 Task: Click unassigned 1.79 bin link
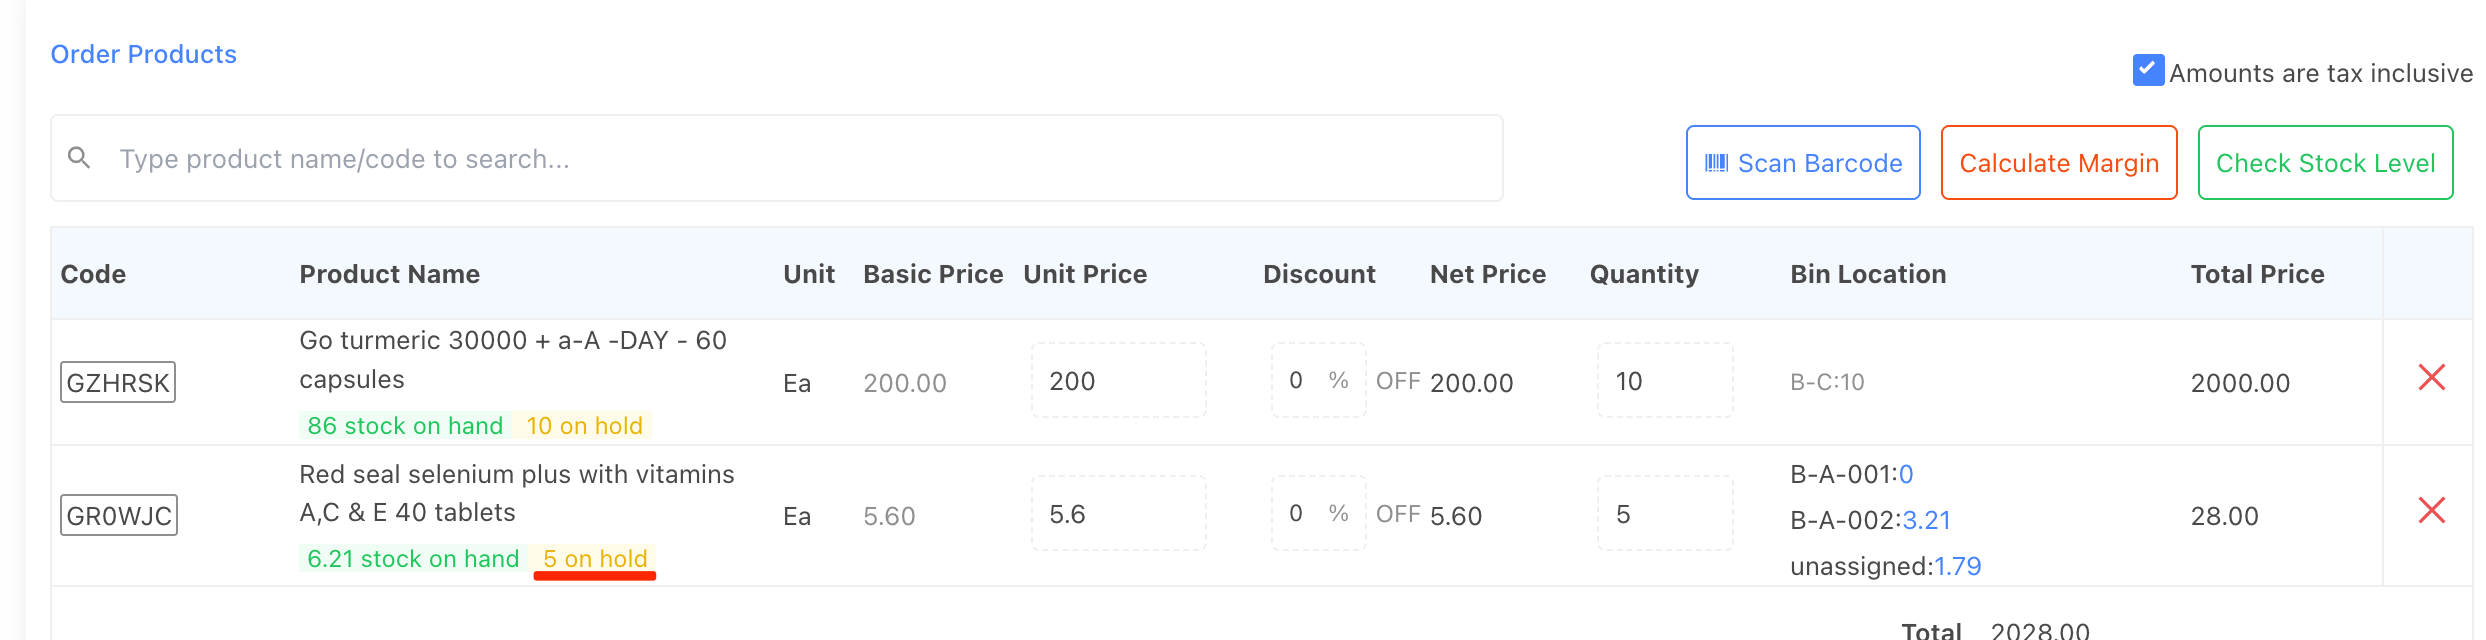click(1957, 567)
